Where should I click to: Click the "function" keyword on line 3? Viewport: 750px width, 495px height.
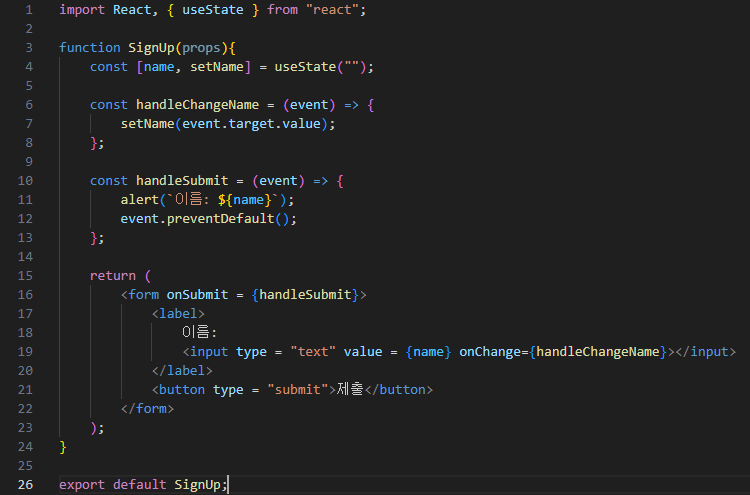click(x=89, y=48)
